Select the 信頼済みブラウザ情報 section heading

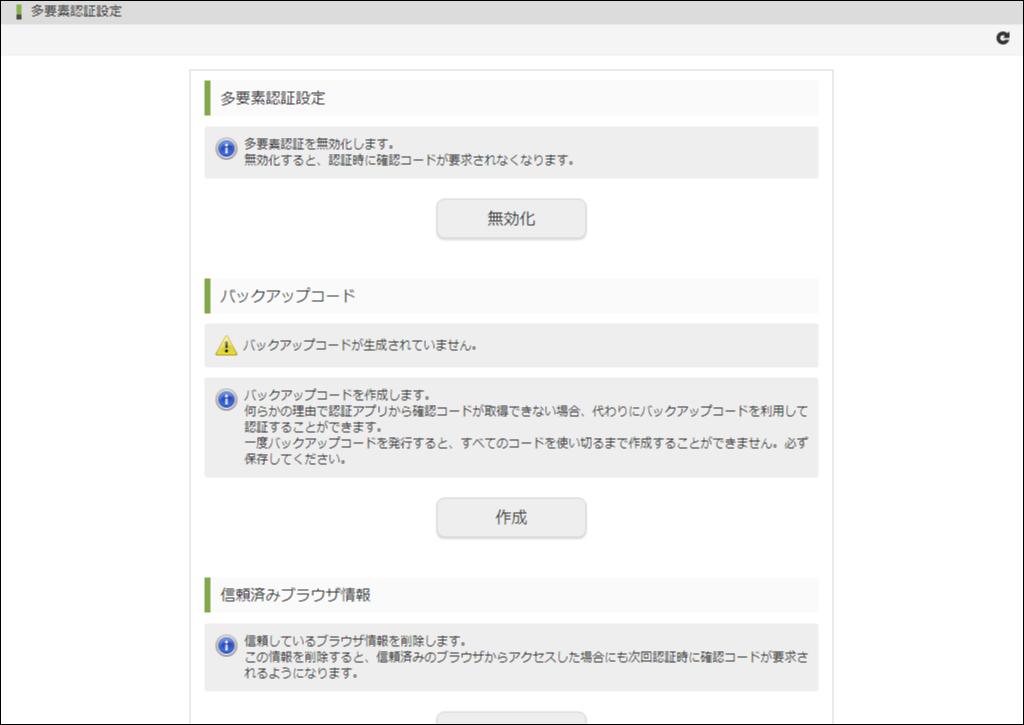(295, 595)
